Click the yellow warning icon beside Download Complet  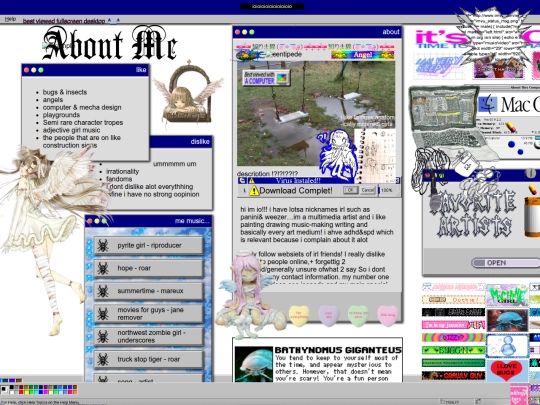[x=254, y=190]
